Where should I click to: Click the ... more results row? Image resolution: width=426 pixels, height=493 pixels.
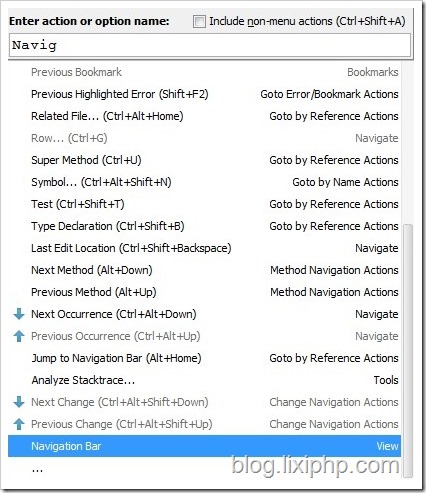click(x=205, y=469)
